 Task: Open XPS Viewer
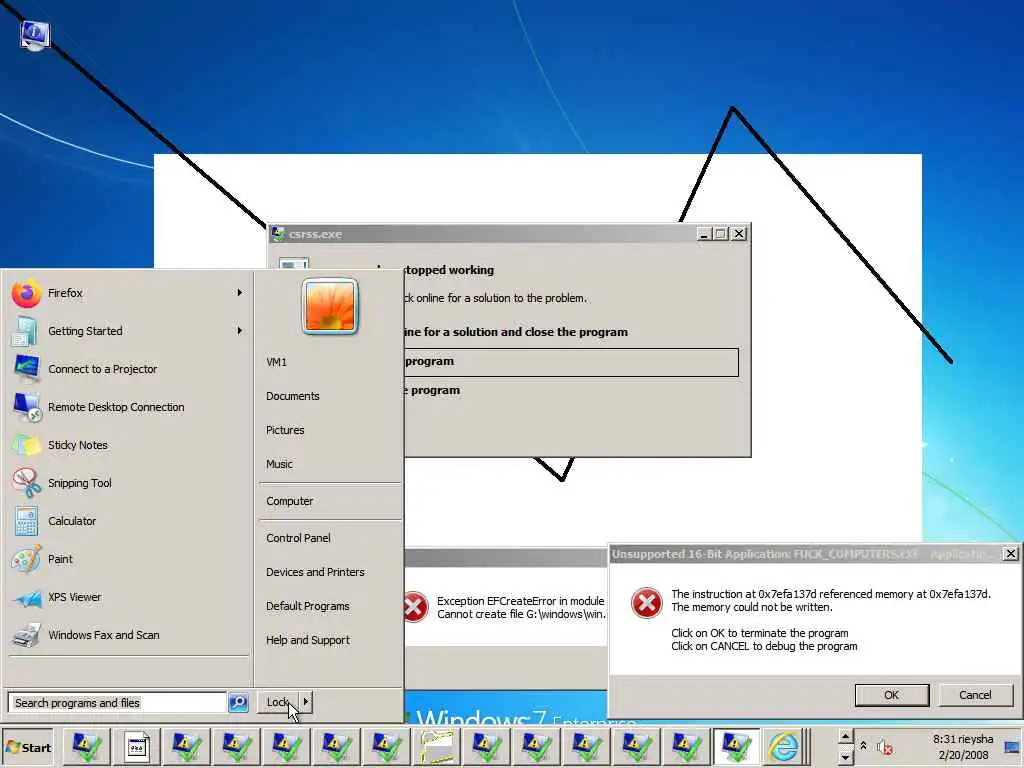pyautogui.click(x=127, y=596)
